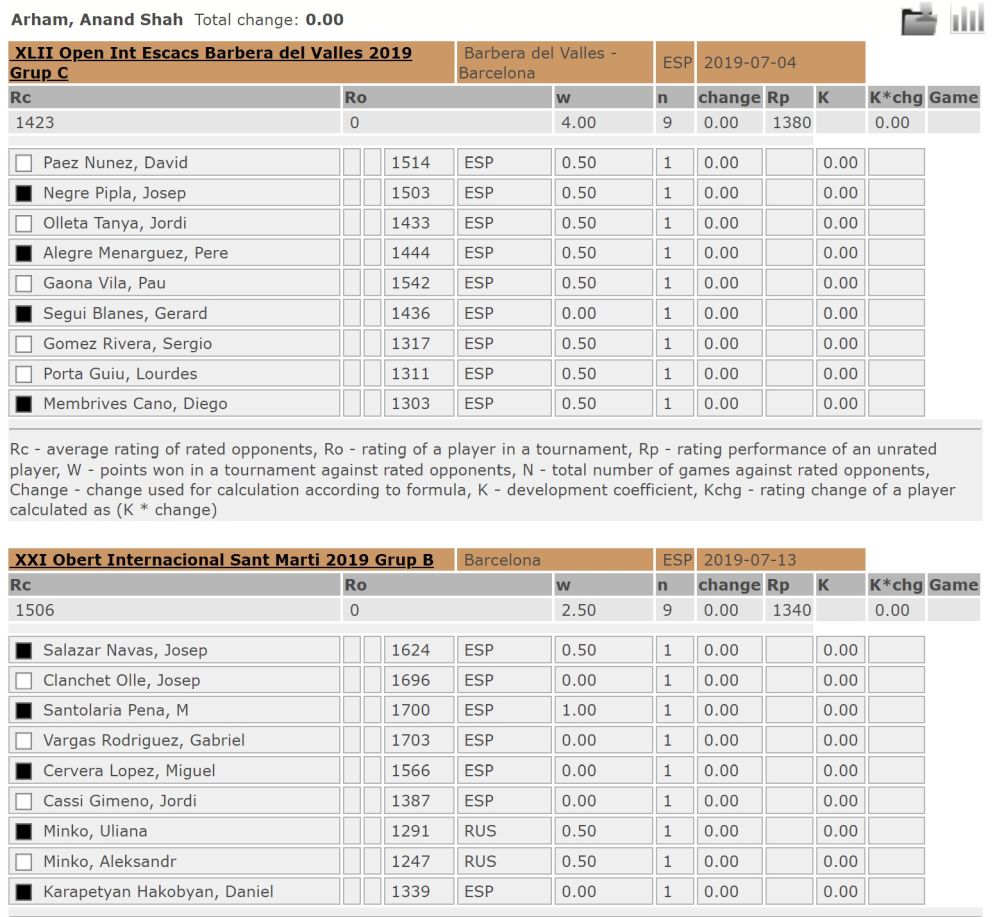Click black piece square beside Salazar Navas, Josep
The width and height of the screenshot is (1000, 917).
pyautogui.click(x=23, y=651)
